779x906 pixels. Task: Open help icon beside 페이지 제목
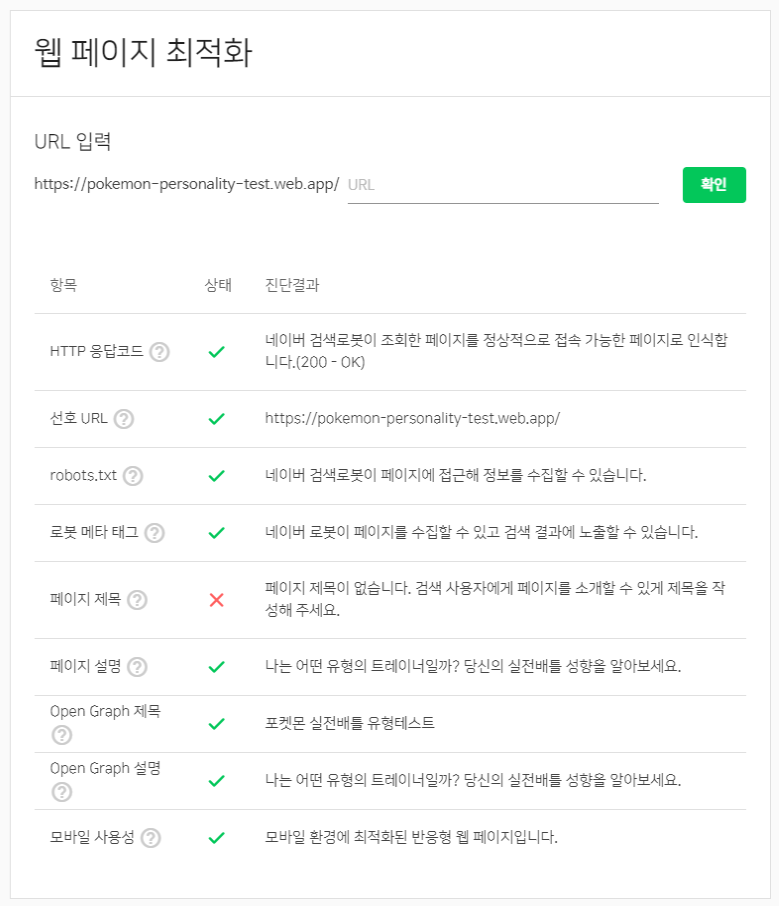coord(137,600)
